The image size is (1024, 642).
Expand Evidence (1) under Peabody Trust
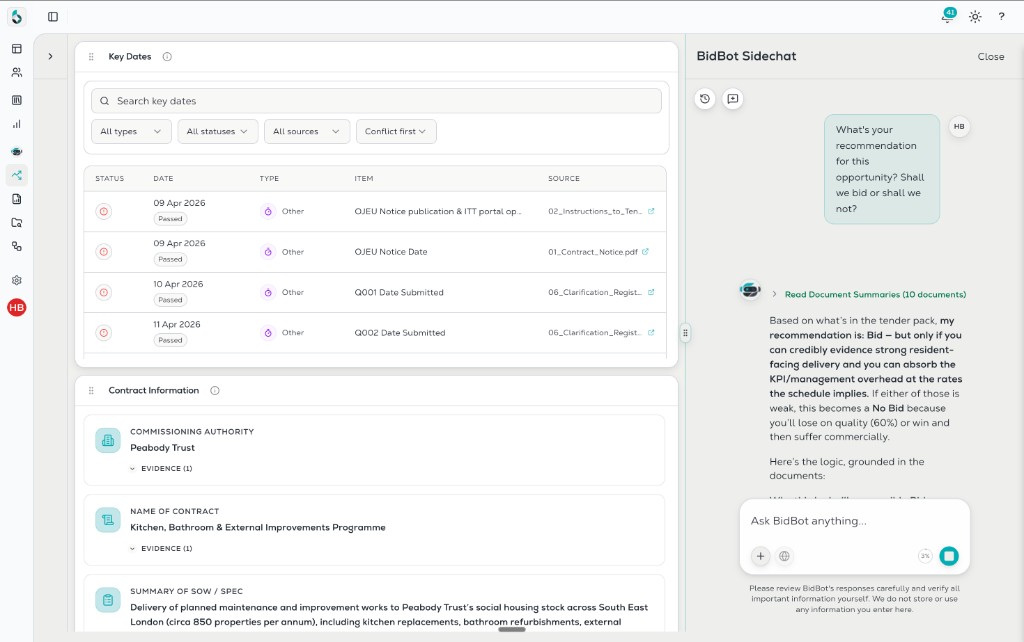161,468
